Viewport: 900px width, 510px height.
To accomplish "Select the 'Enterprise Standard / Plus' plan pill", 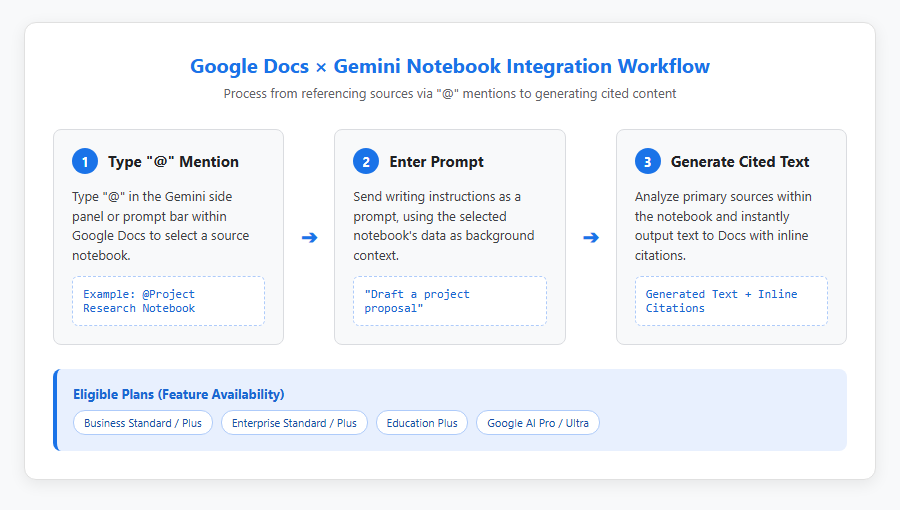I will click(294, 423).
